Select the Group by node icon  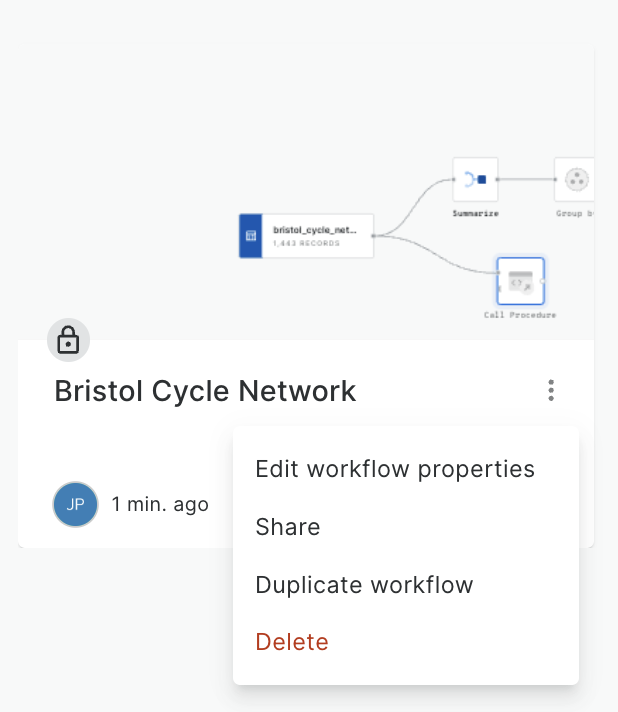click(575, 180)
